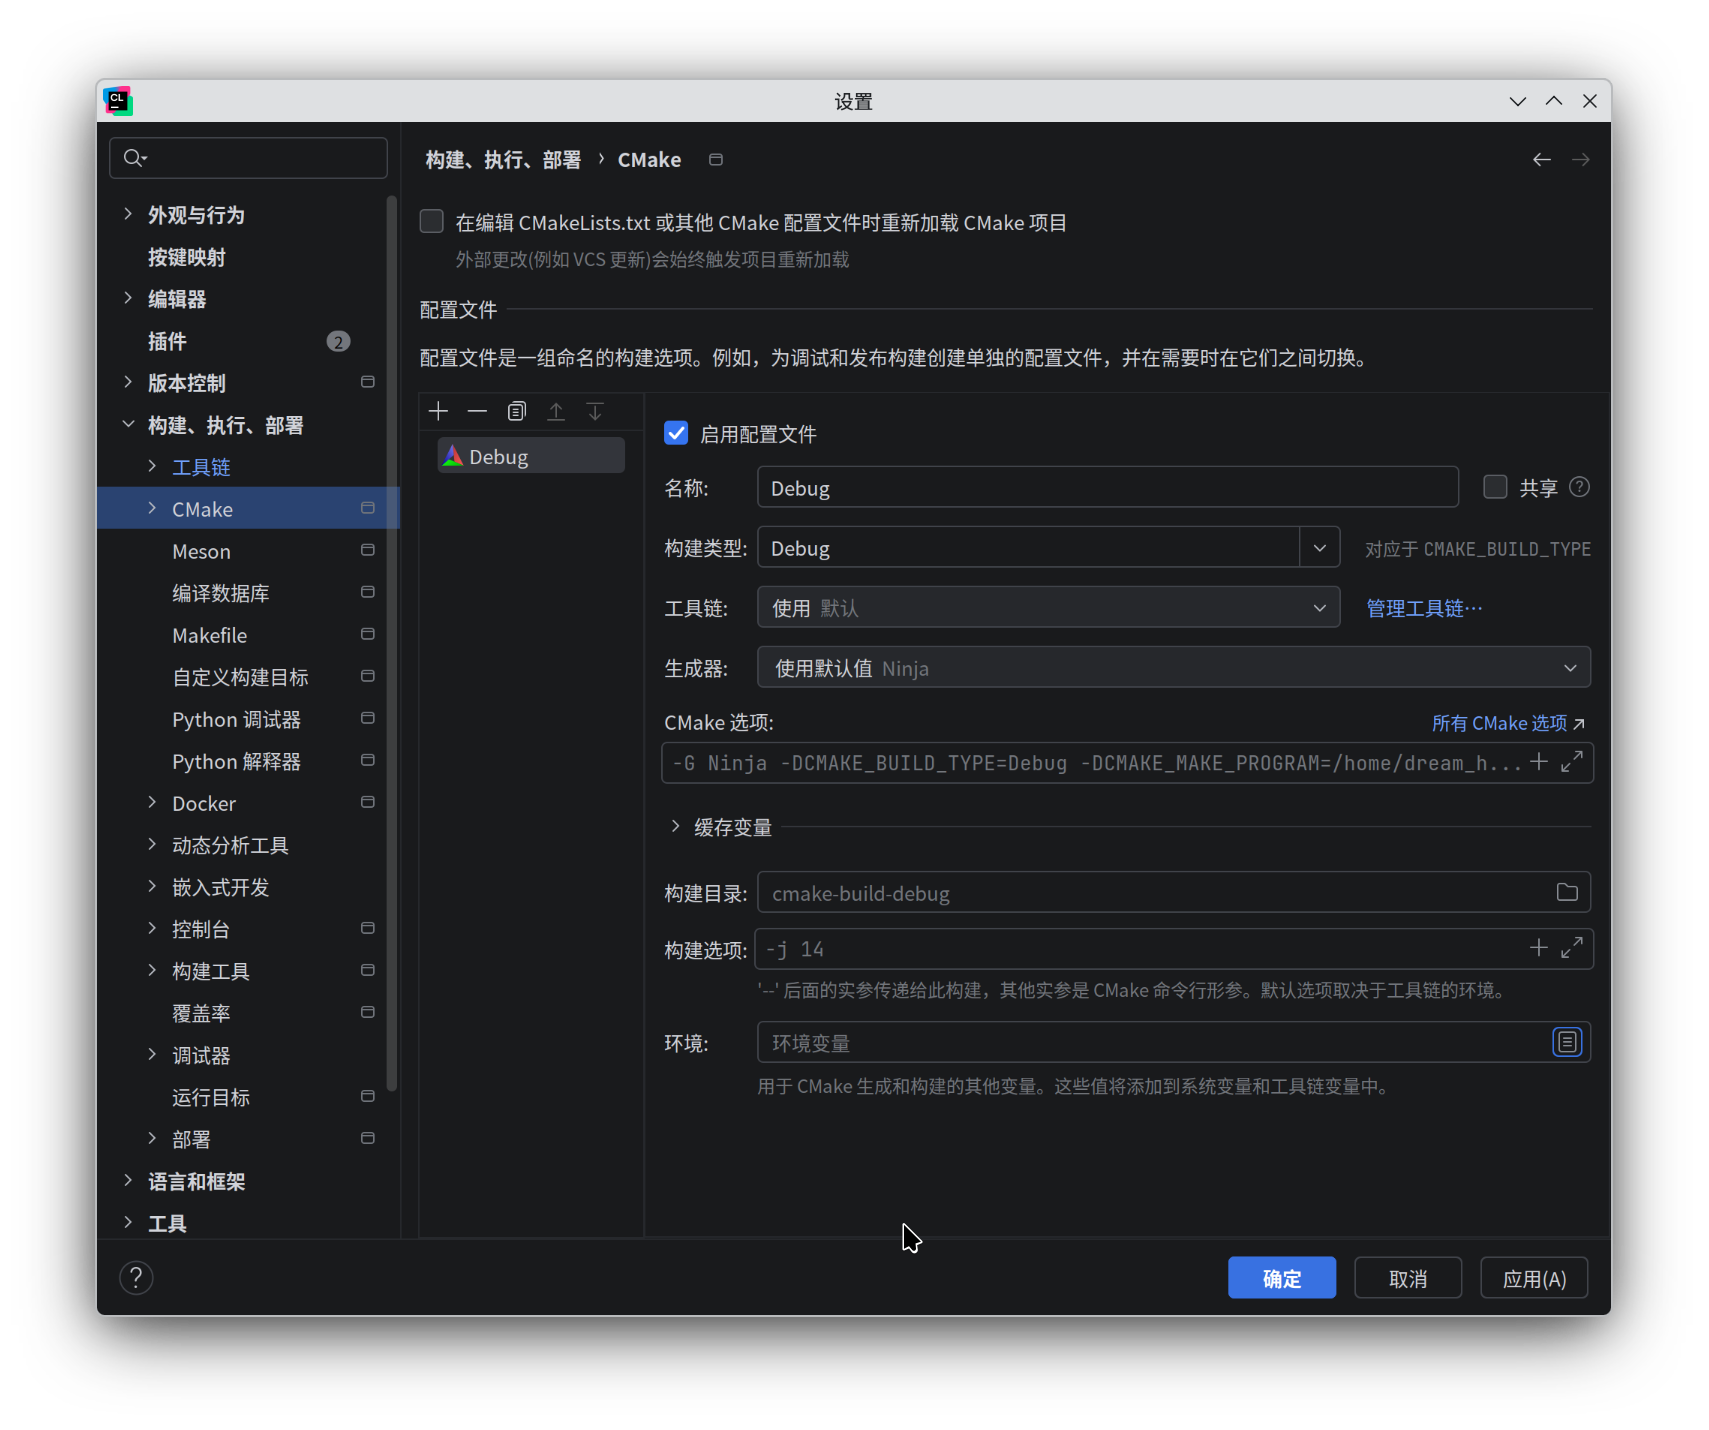Click the help question mark button
This screenshot has width=1709, height=1430.
[x=136, y=1277]
